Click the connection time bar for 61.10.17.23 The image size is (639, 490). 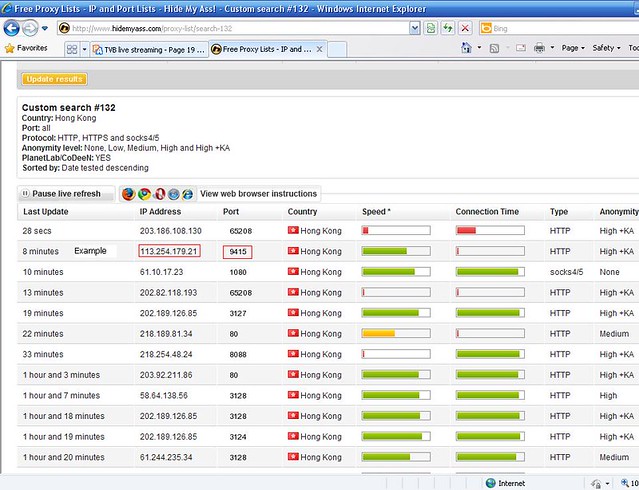(490, 271)
